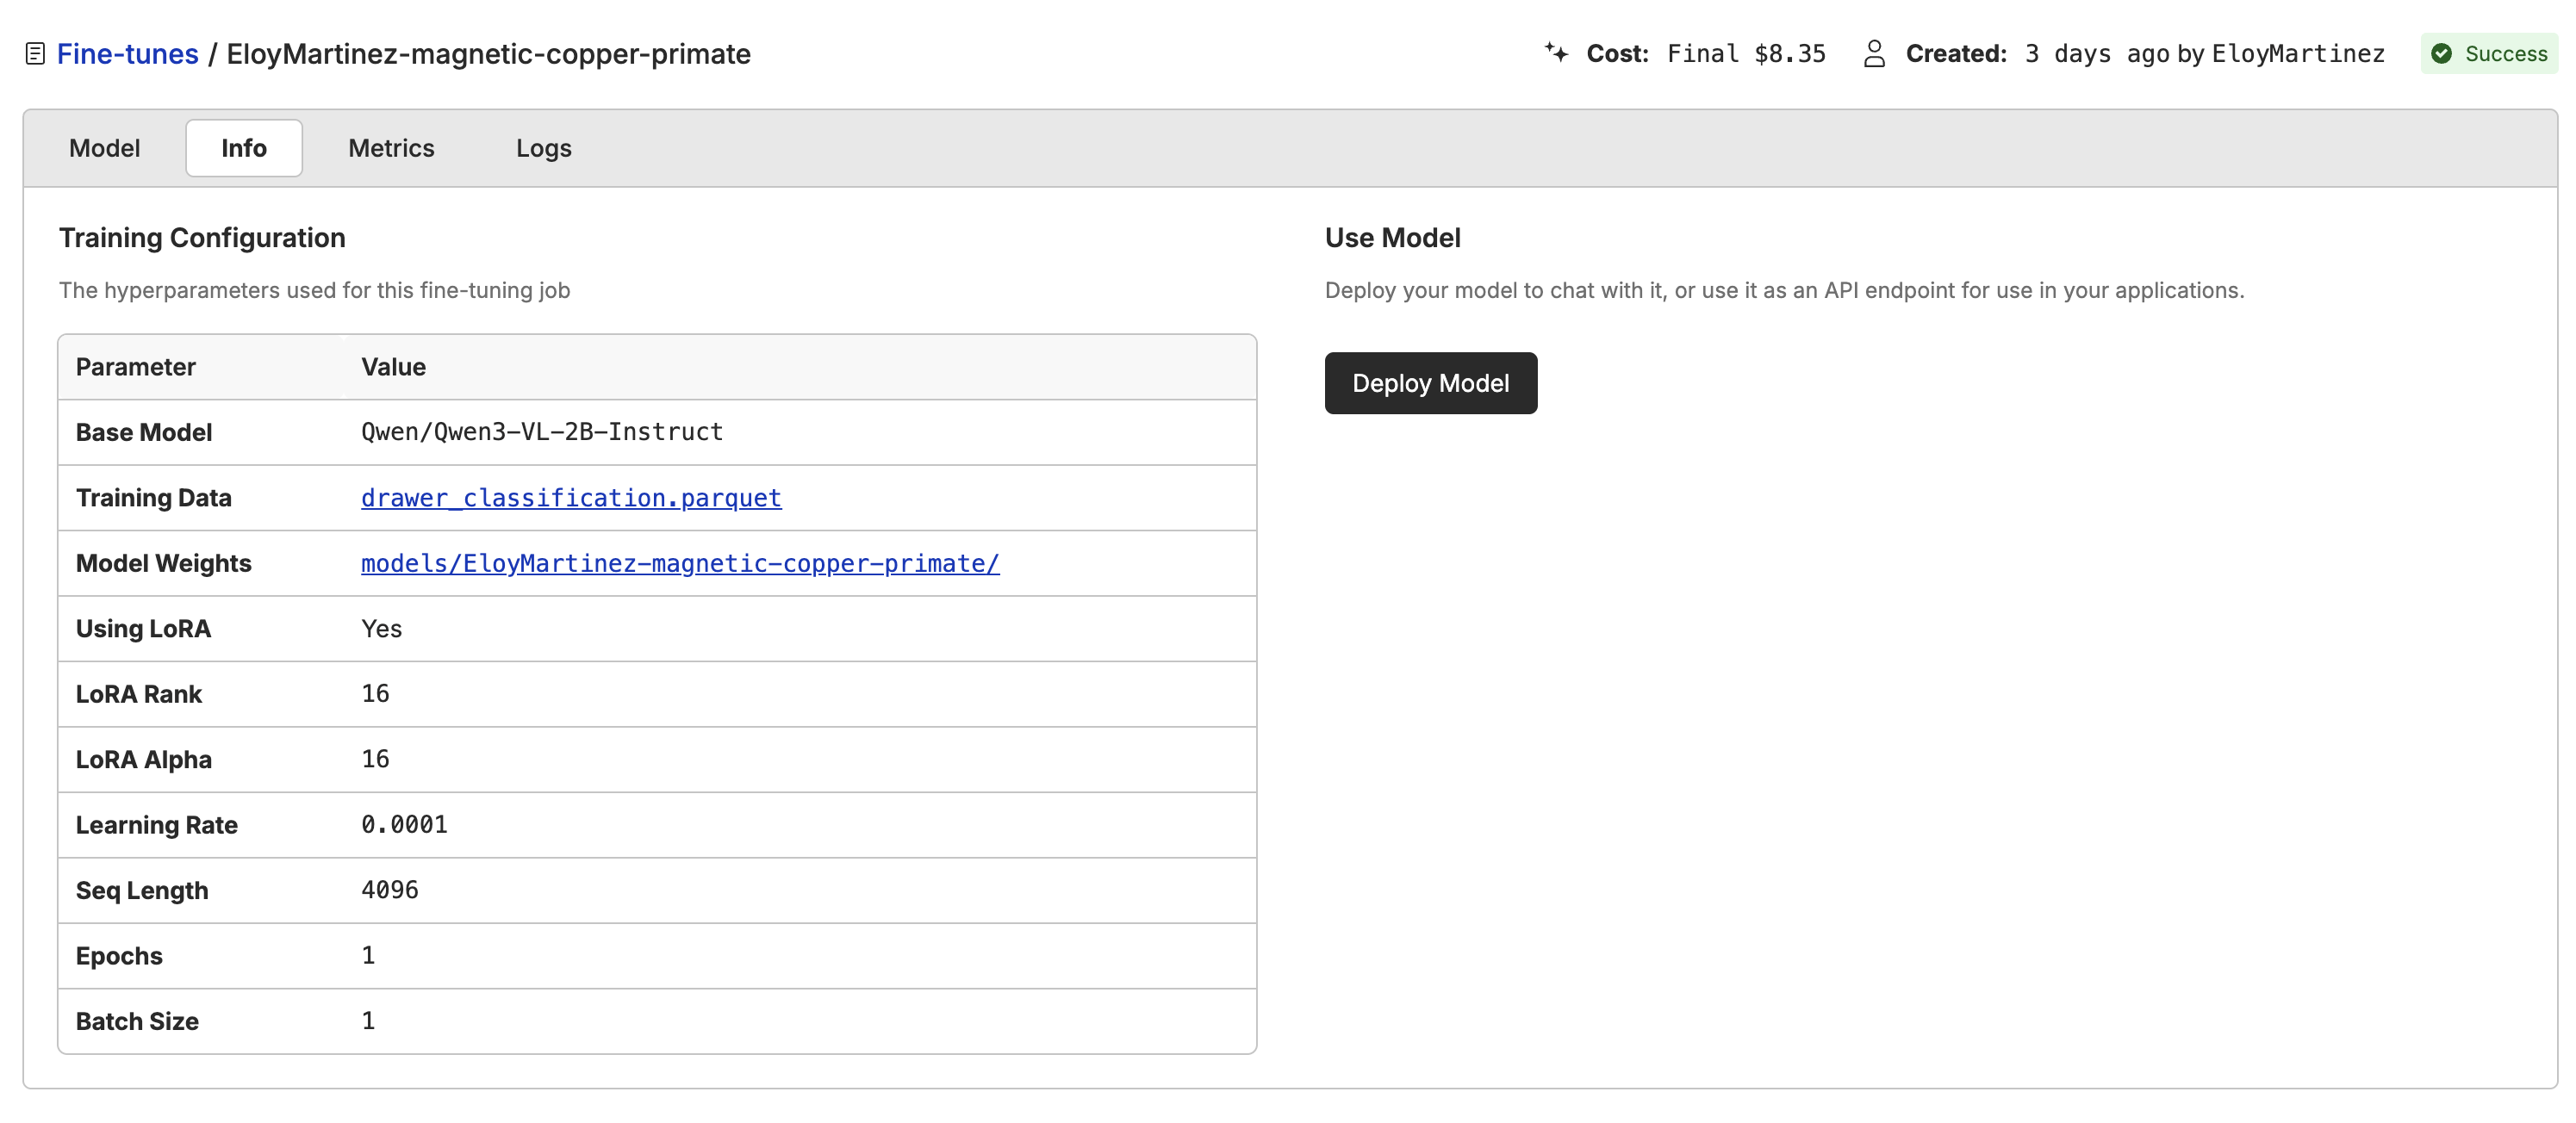Select the Base Model row value Qwen/Qwen3-VL-2B-Instruct
Screen dimensions: 2576x1123
(x=542, y=432)
